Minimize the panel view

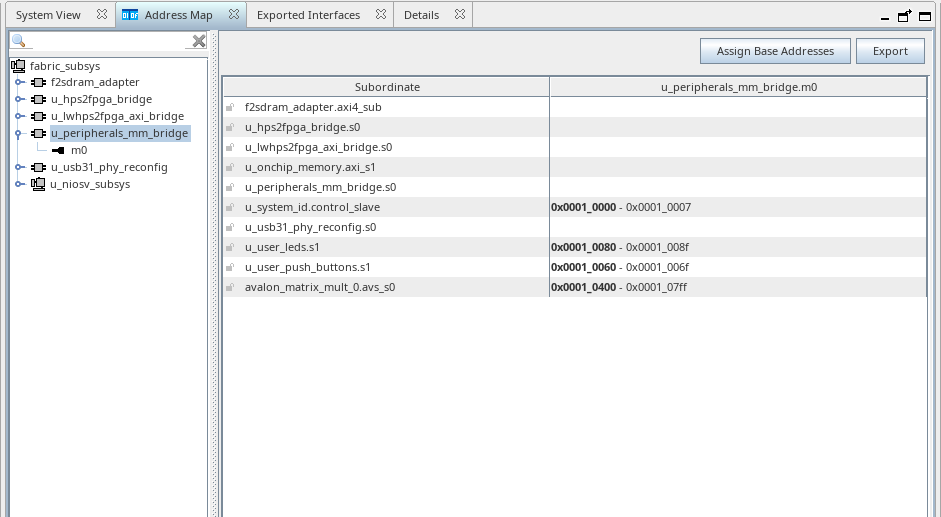pos(885,18)
